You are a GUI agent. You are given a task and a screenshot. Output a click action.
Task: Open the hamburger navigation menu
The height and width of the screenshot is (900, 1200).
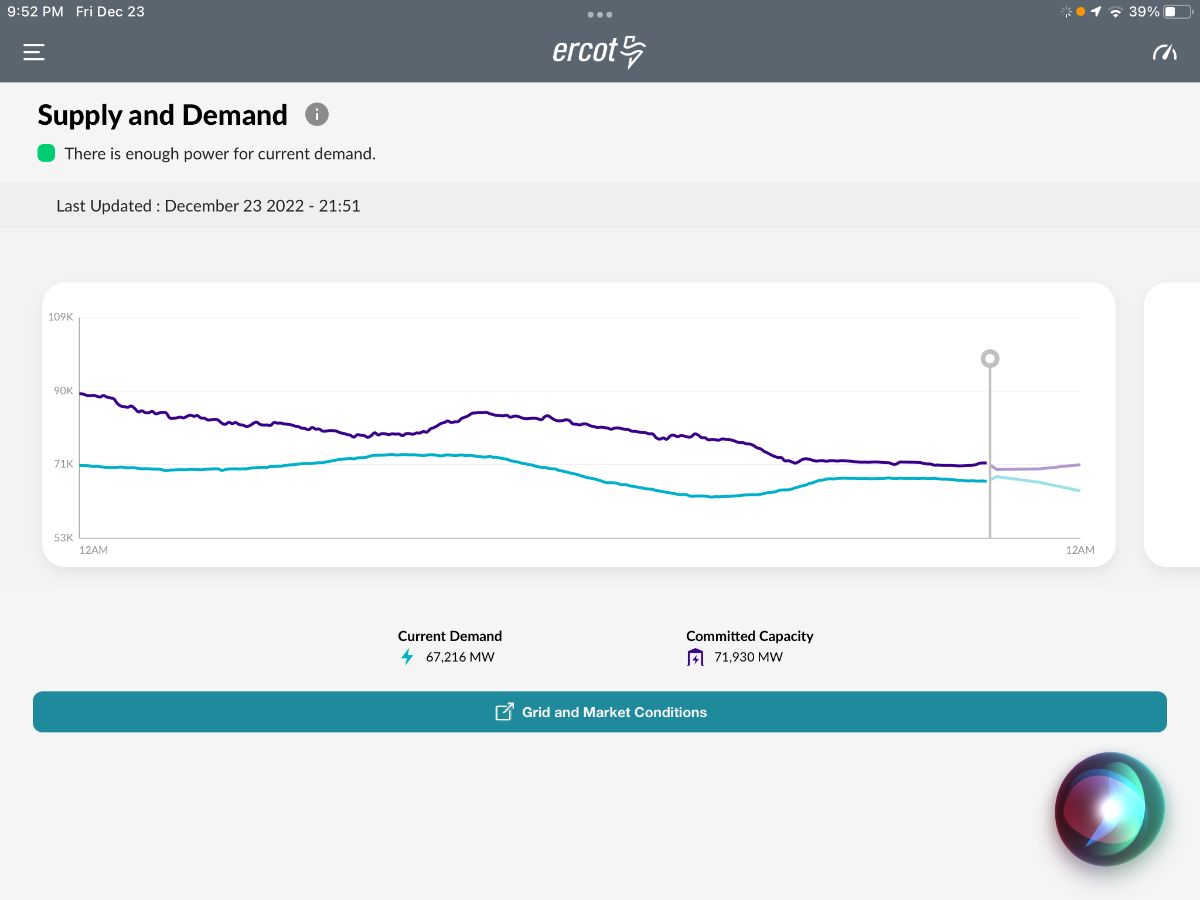pyautogui.click(x=33, y=51)
